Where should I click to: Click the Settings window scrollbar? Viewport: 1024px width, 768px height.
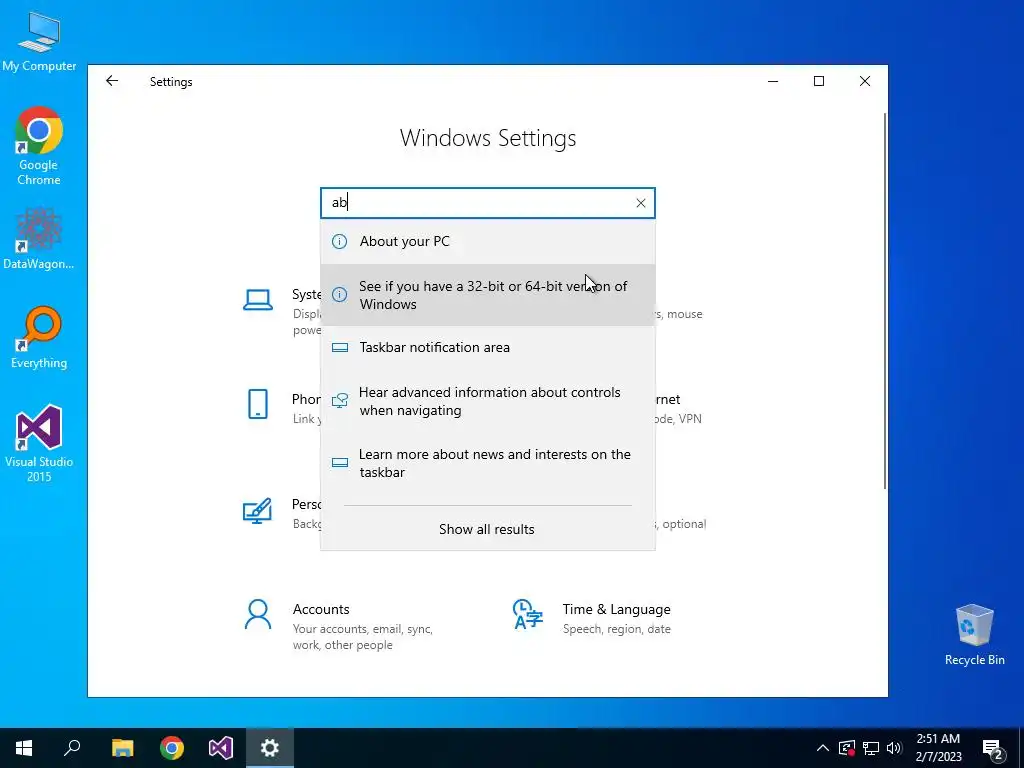(885, 300)
